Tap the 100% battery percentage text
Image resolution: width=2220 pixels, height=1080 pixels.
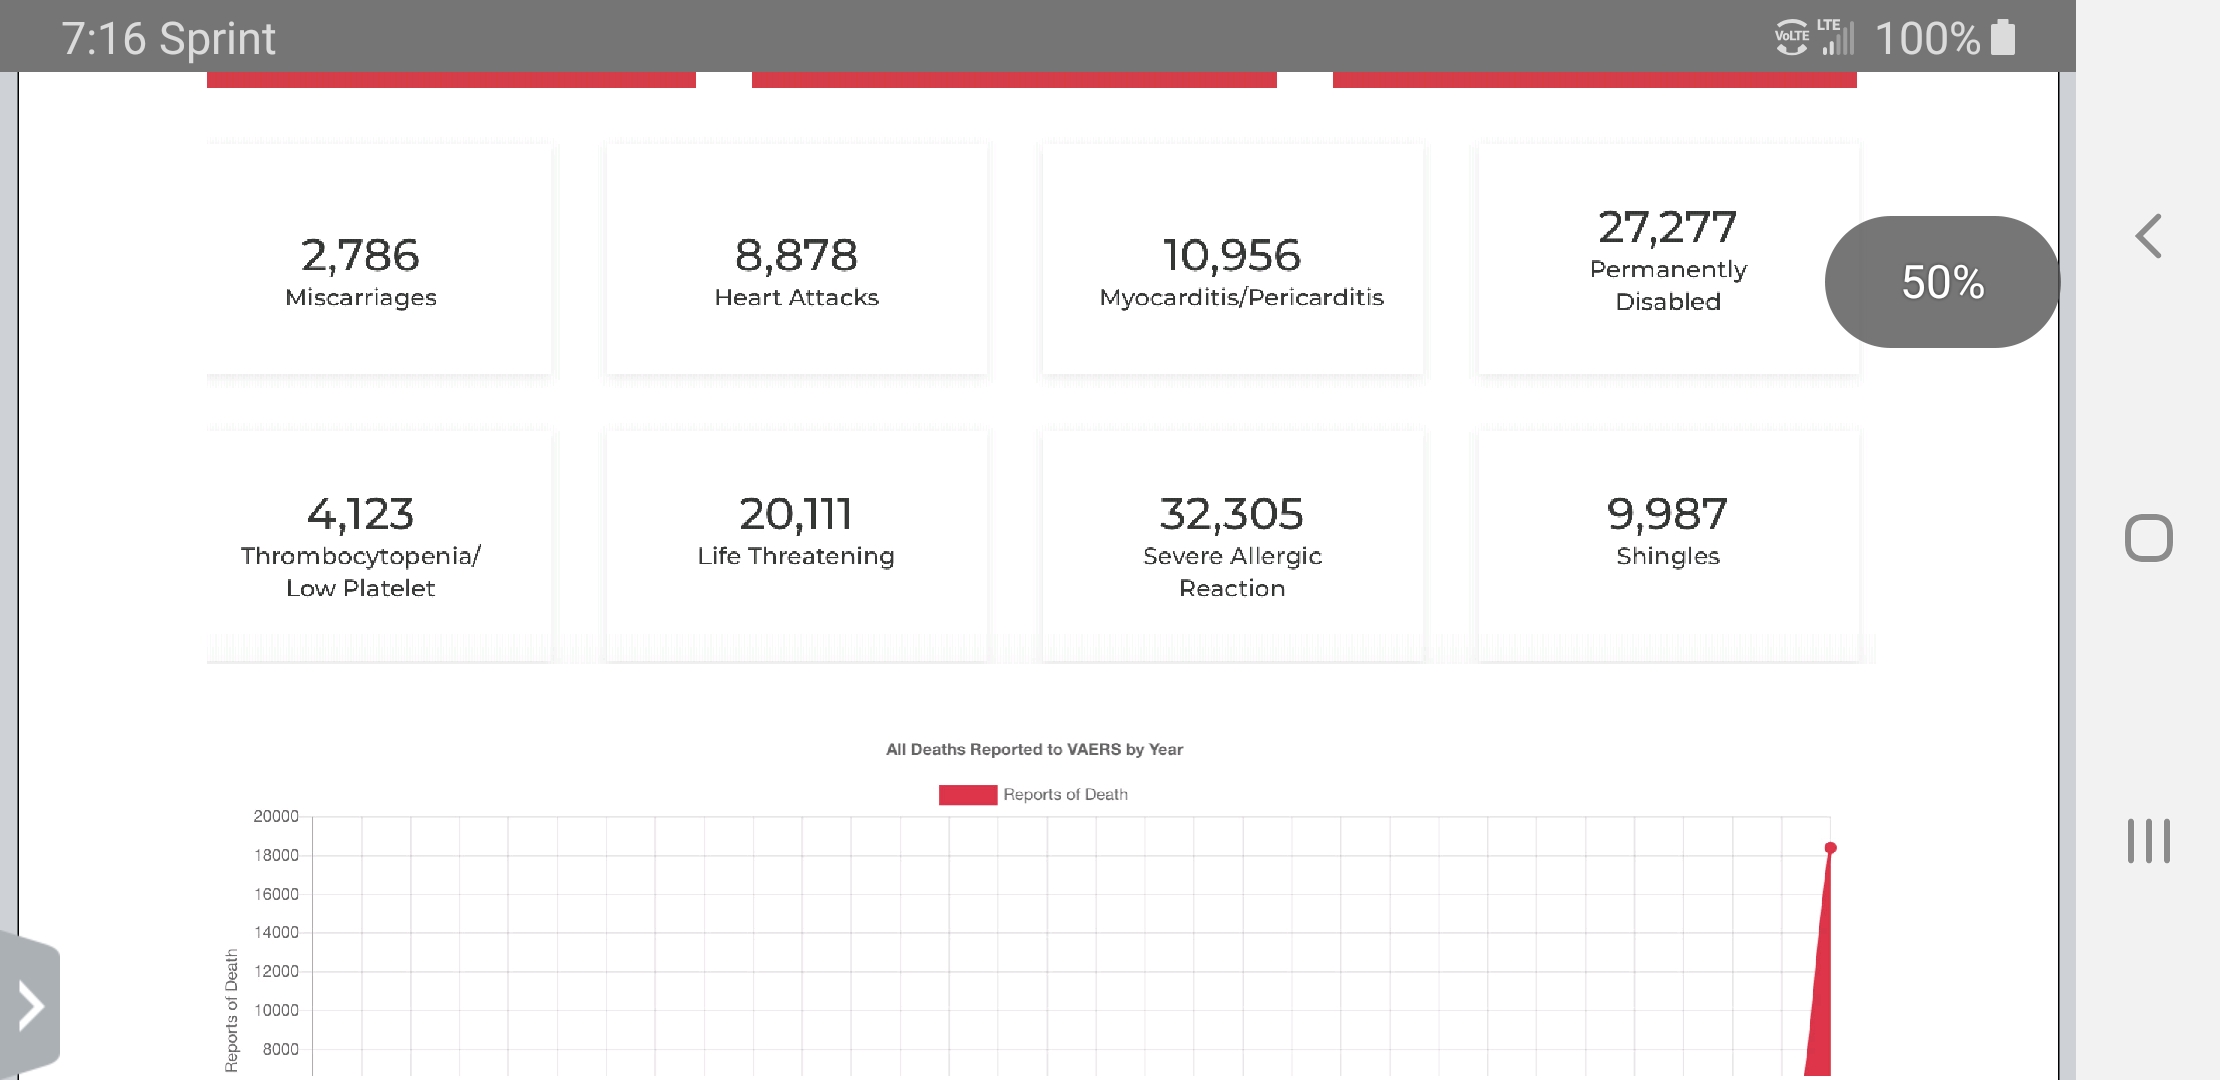[x=1927, y=39]
